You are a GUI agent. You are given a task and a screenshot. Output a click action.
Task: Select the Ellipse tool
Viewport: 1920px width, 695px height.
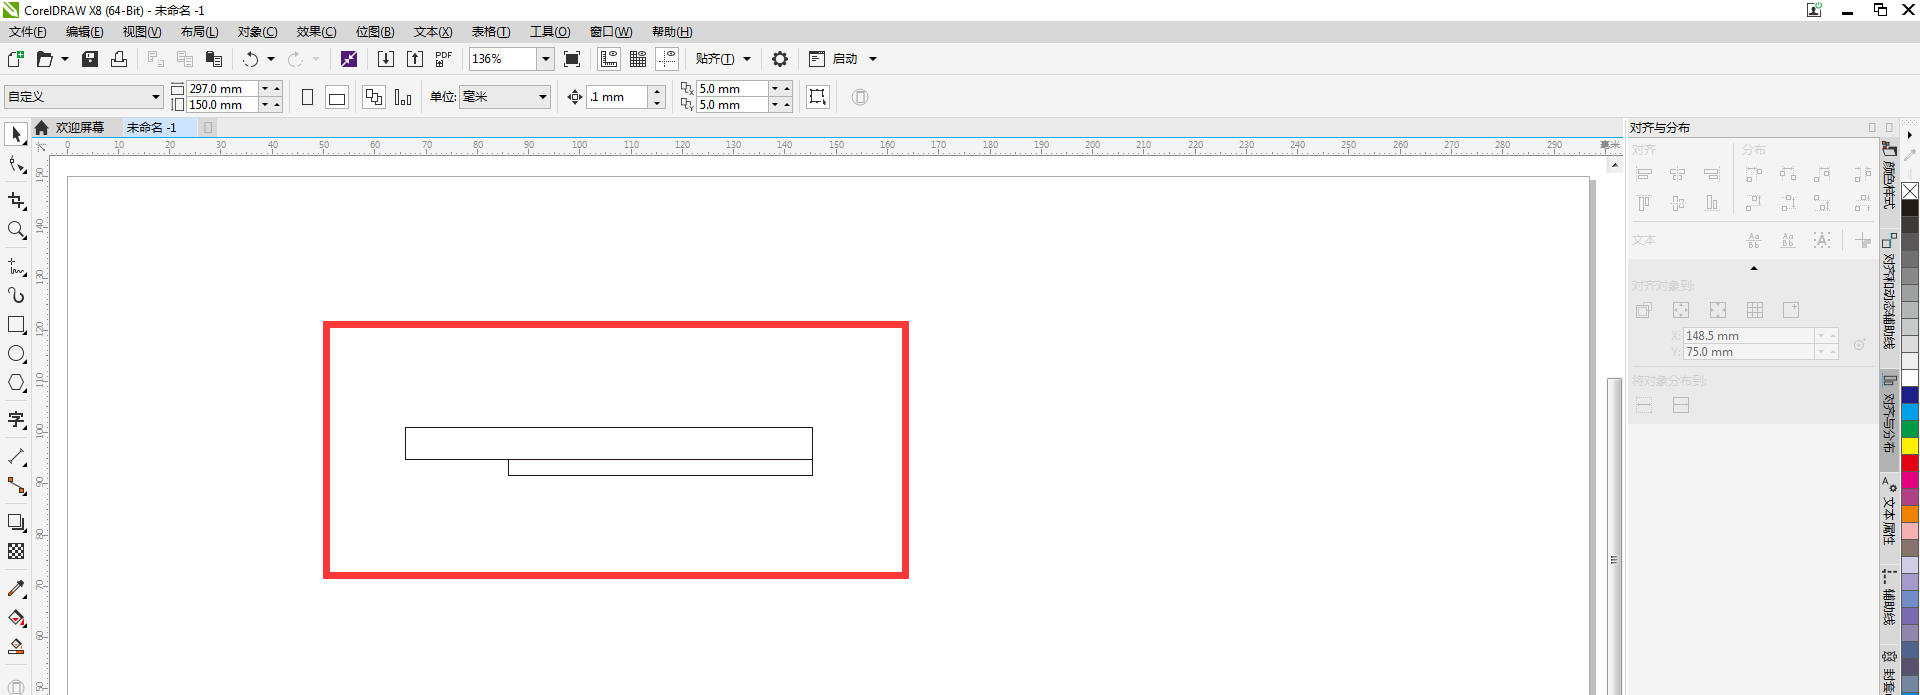click(x=16, y=354)
